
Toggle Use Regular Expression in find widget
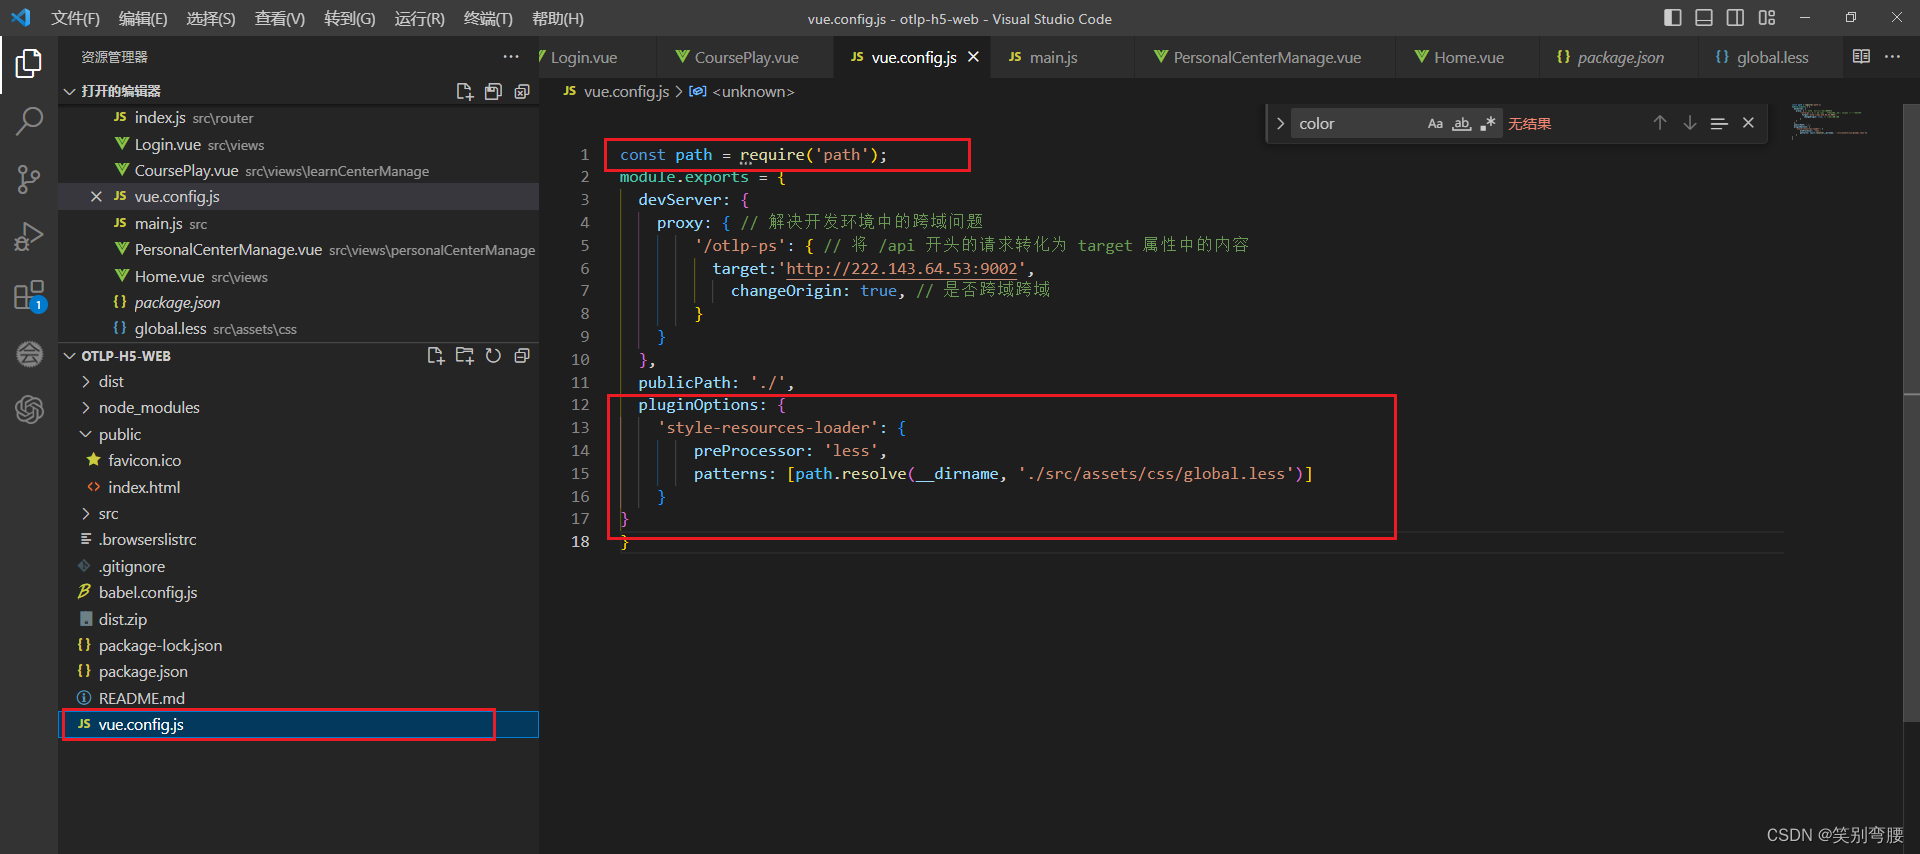coord(1488,124)
